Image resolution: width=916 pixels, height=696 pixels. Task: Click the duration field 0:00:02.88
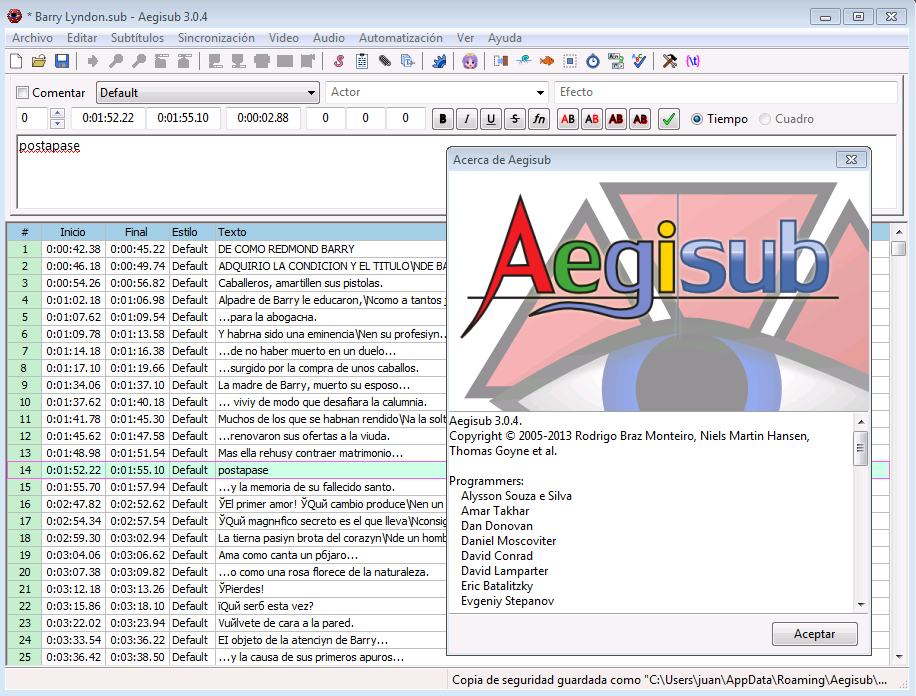tap(263, 118)
